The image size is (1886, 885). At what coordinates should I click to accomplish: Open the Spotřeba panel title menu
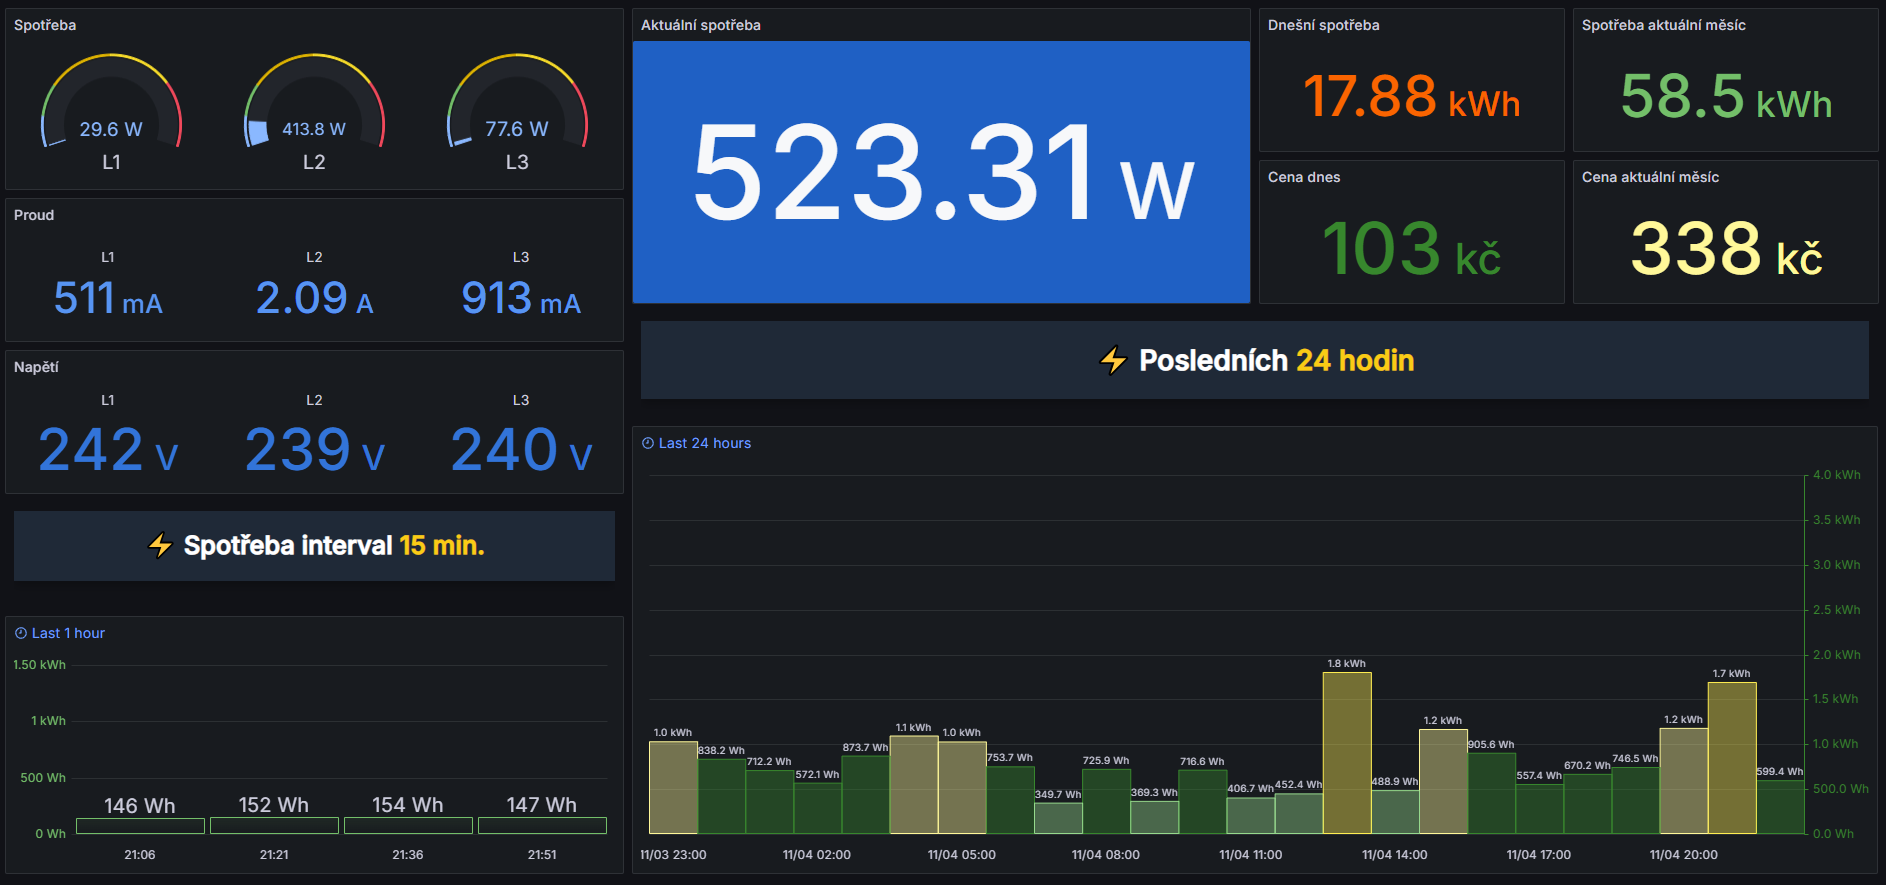(x=45, y=25)
